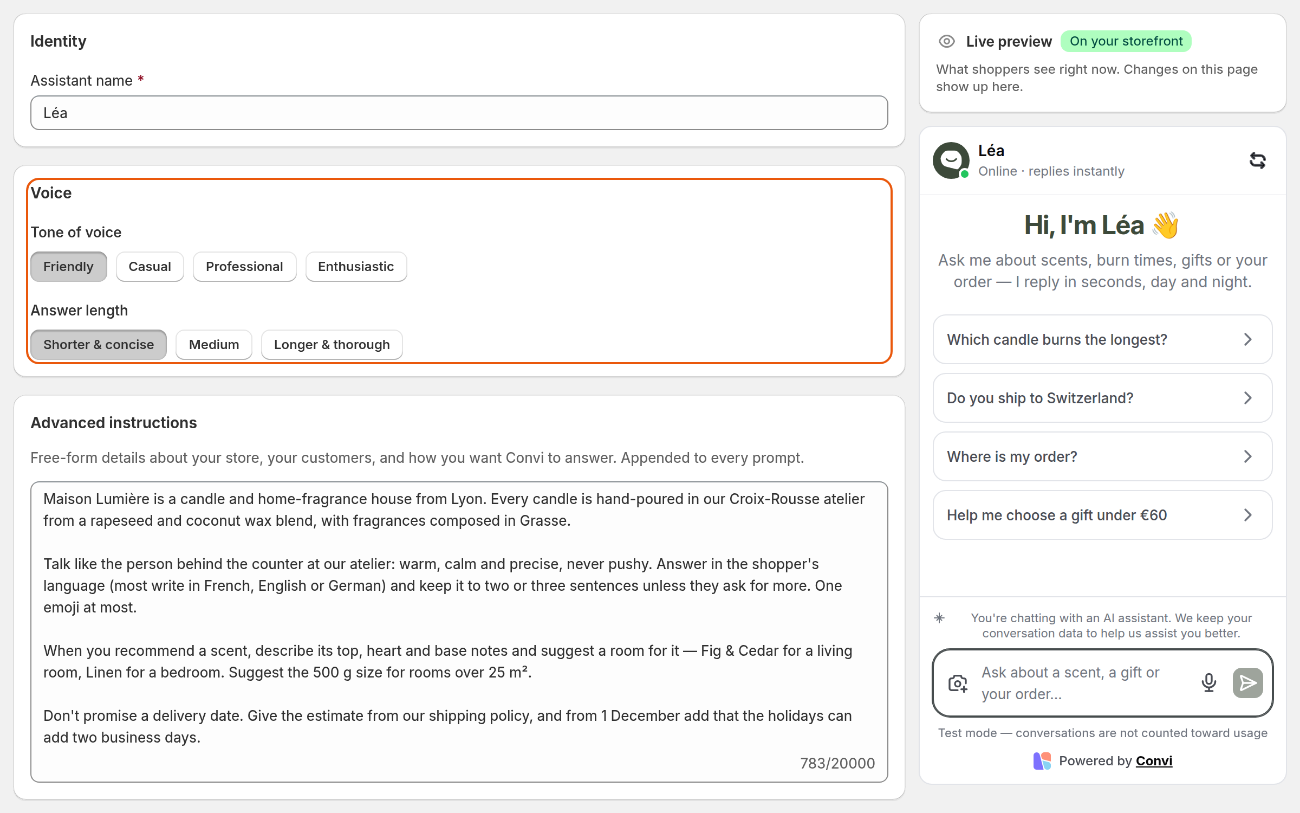
Task: Click the 'Hi, I'm Léa' greeting heading
Action: [x=1102, y=225]
